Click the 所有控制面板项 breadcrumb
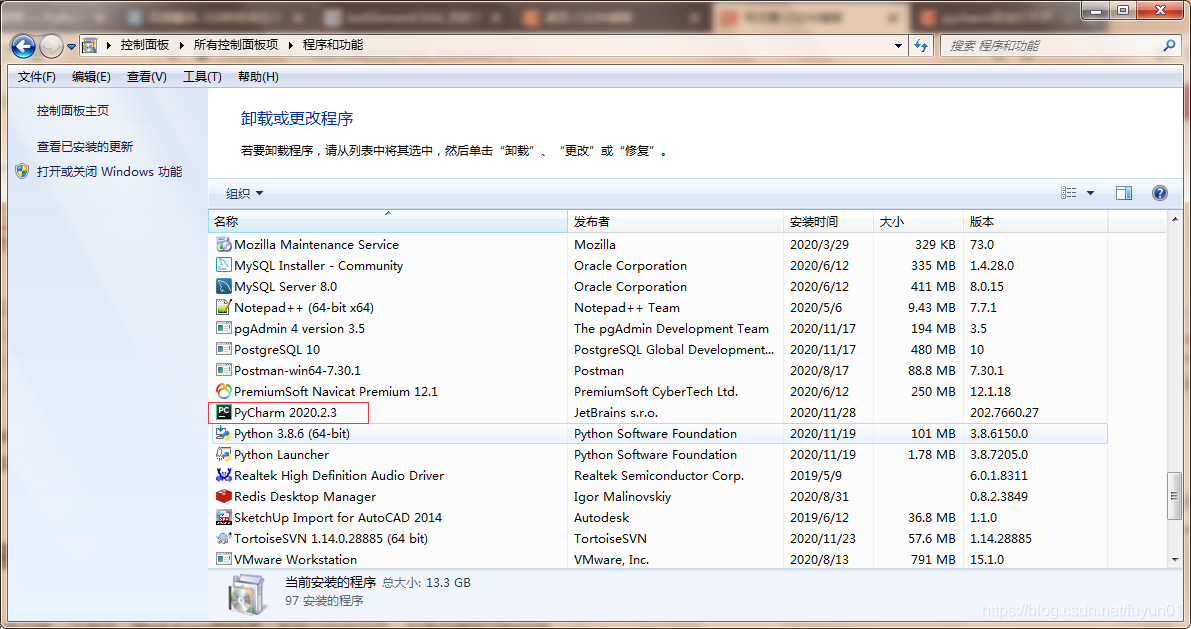 point(235,46)
